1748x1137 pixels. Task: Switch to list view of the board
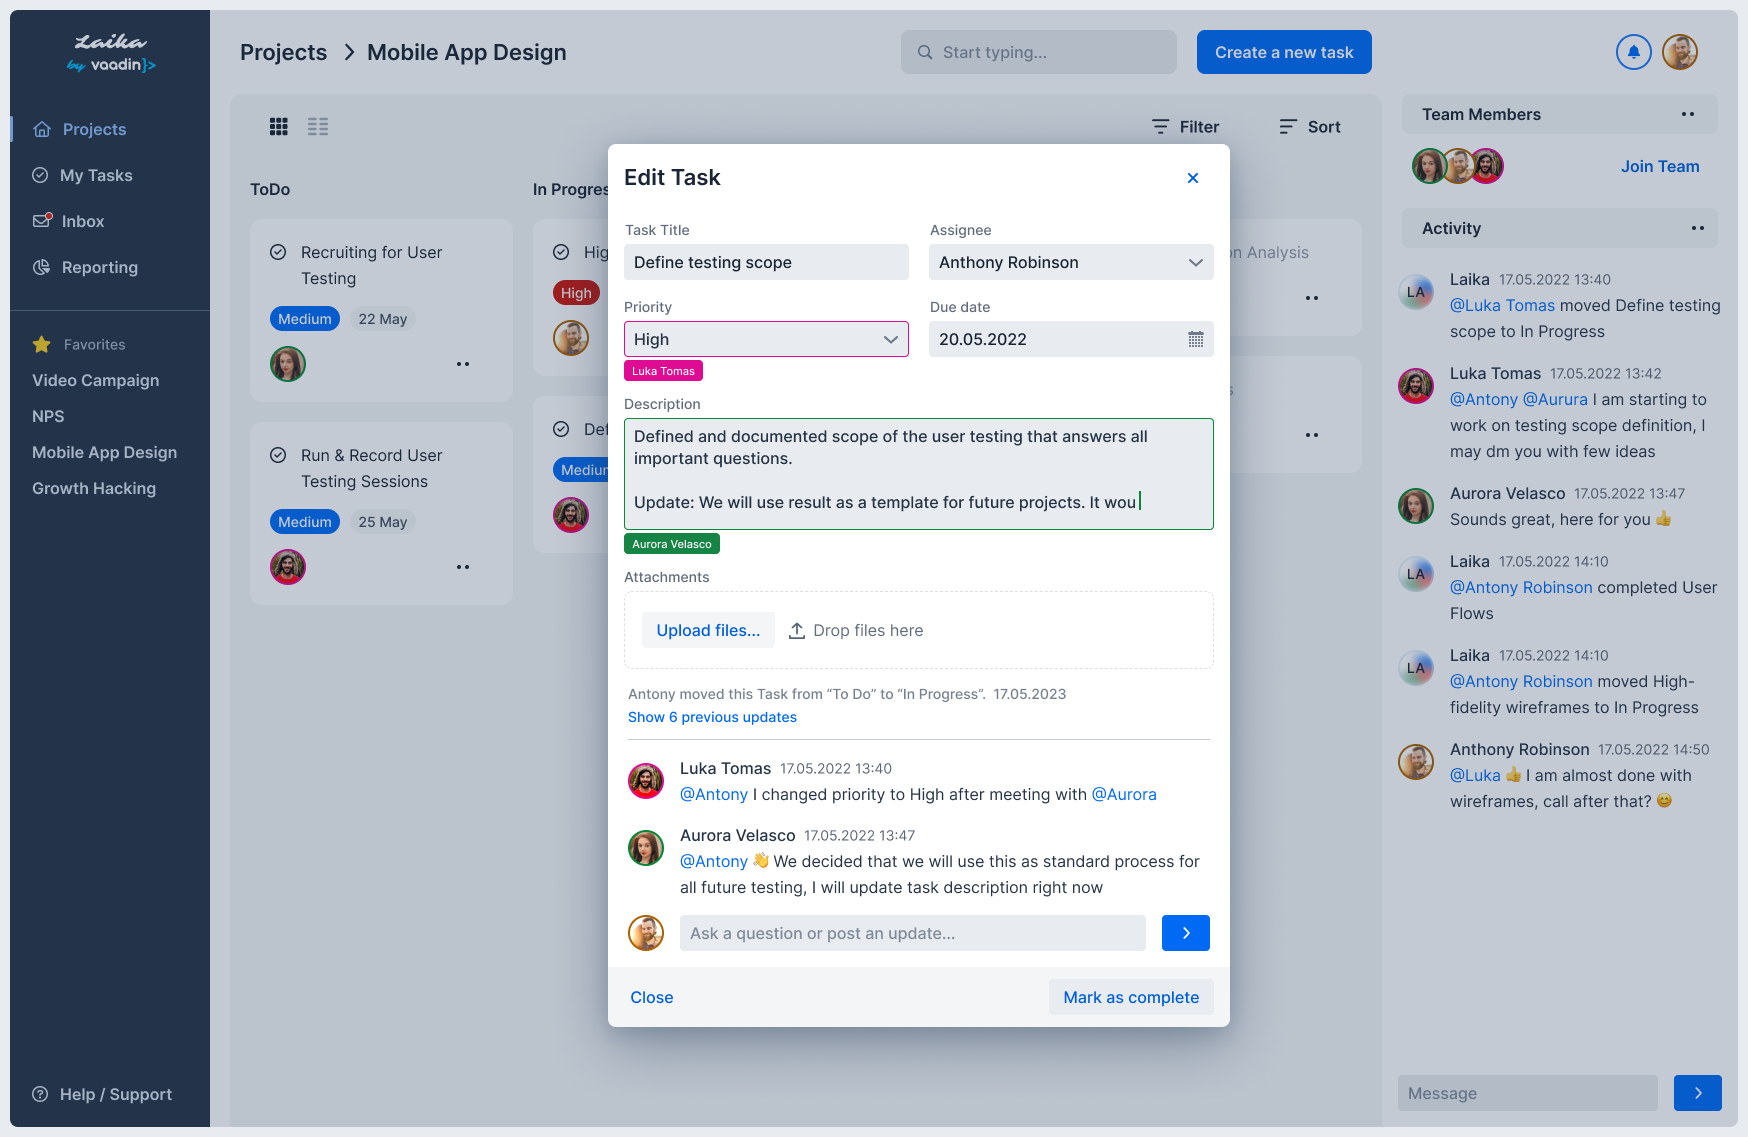pos(318,126)
